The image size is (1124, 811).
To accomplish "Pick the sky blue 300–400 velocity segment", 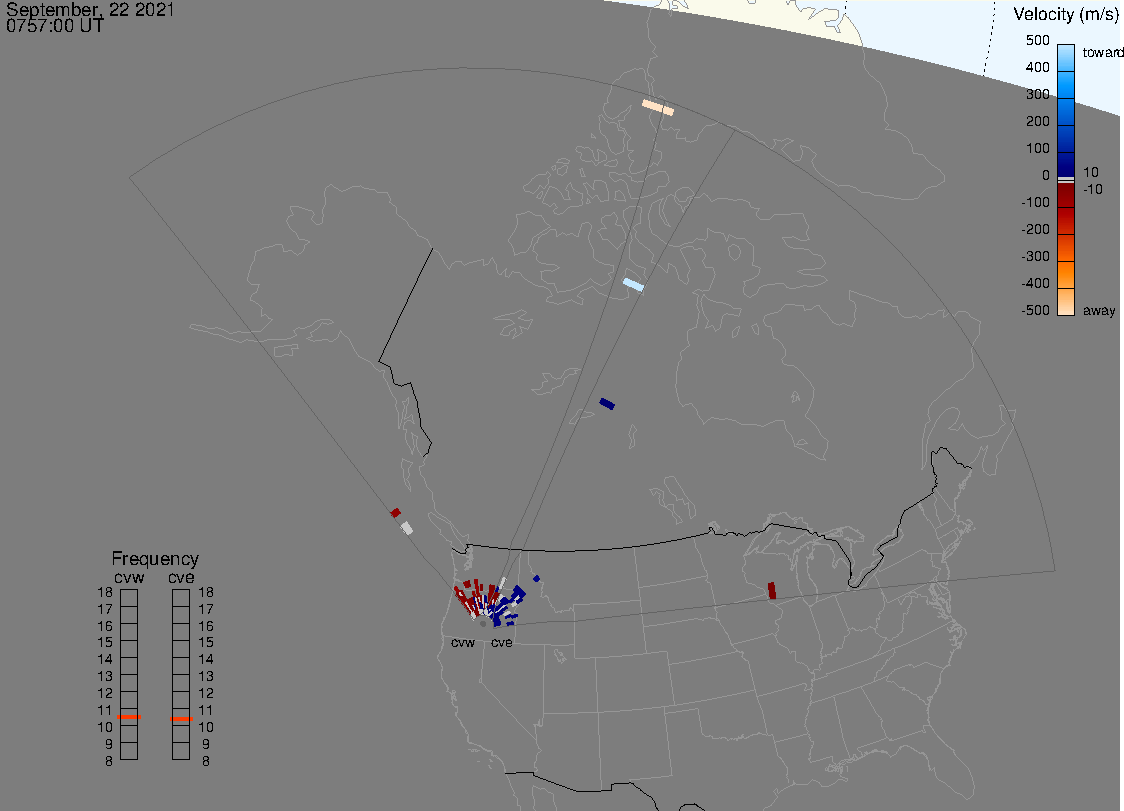I will click(1066, 85).
